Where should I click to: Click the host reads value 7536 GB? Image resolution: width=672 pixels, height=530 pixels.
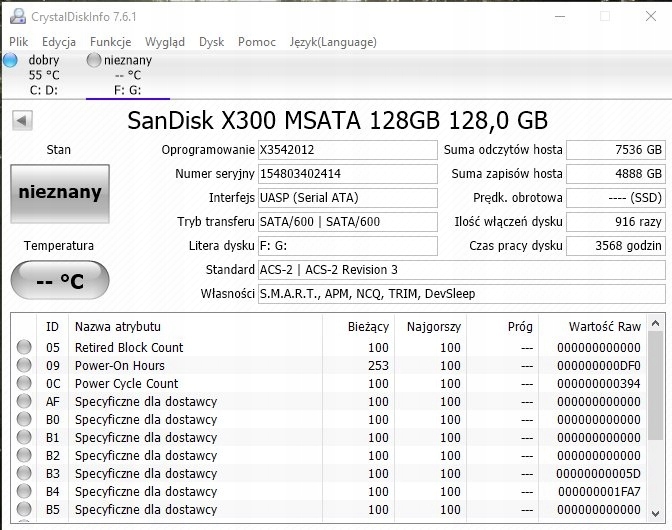(616, 150)
